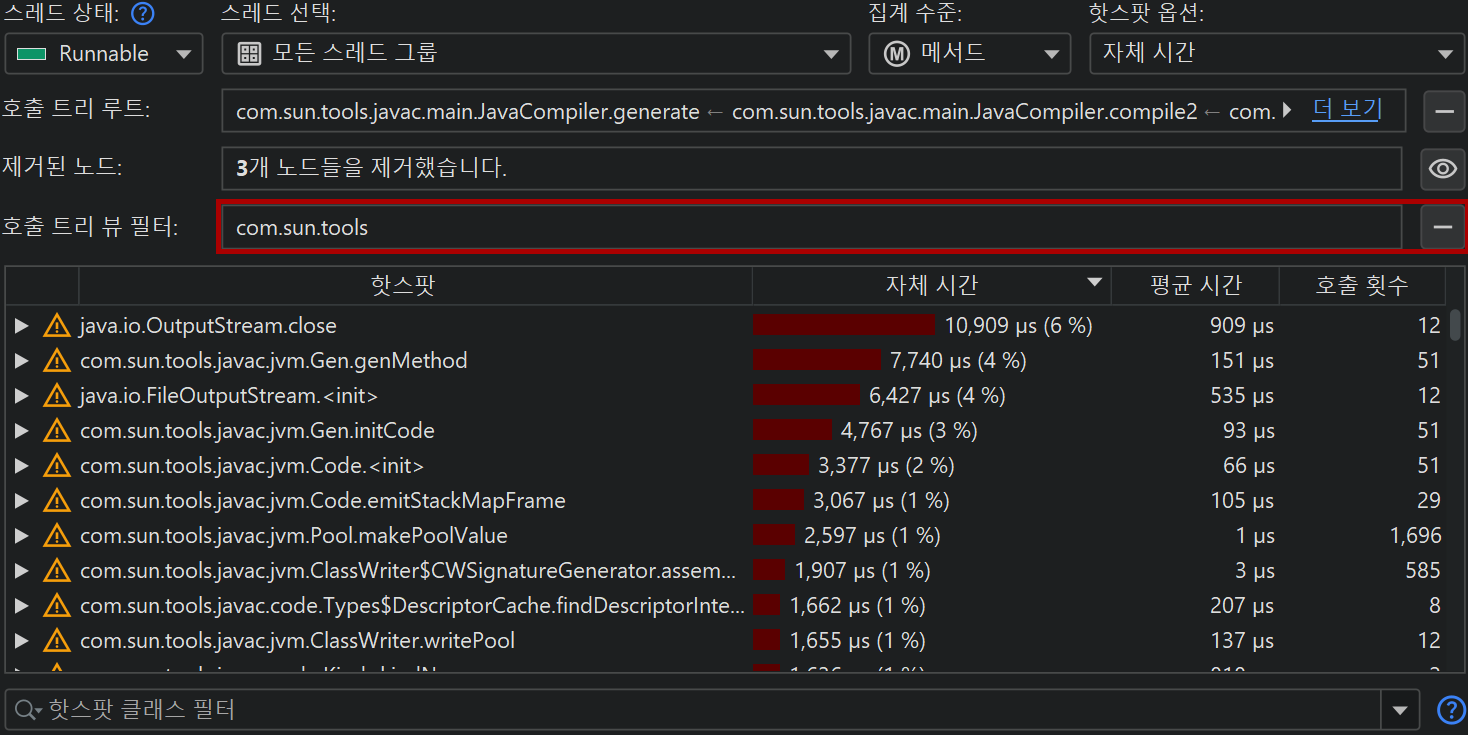Open the 모든 스레드 그룹 thread selection dropdown
Screen dimensions: 1468x735
(536, 54)
